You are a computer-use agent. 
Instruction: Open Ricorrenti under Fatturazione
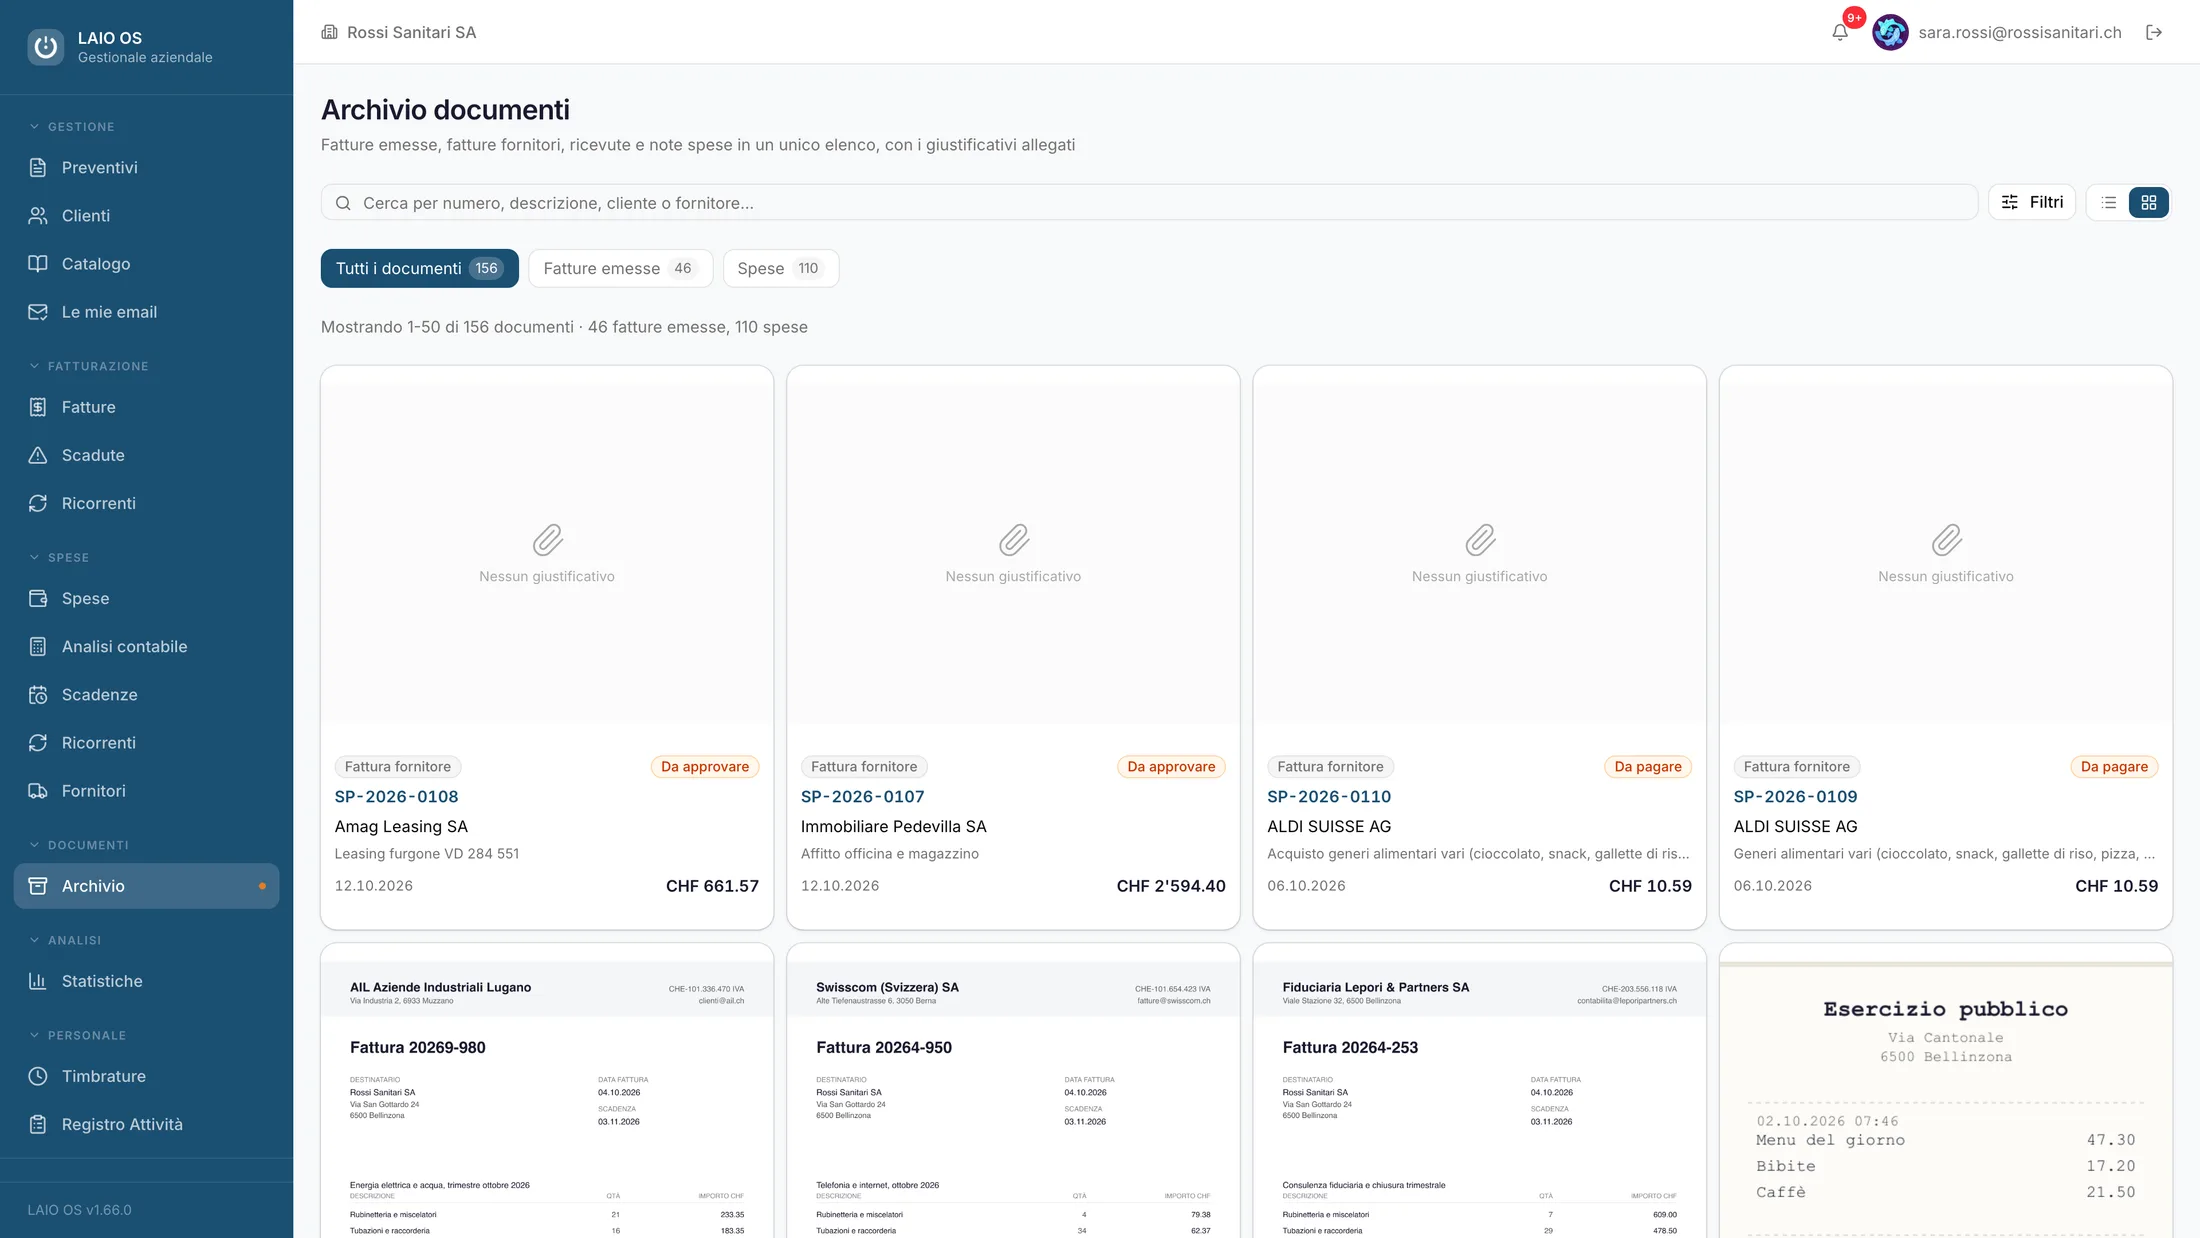click(x=146, y=503)
